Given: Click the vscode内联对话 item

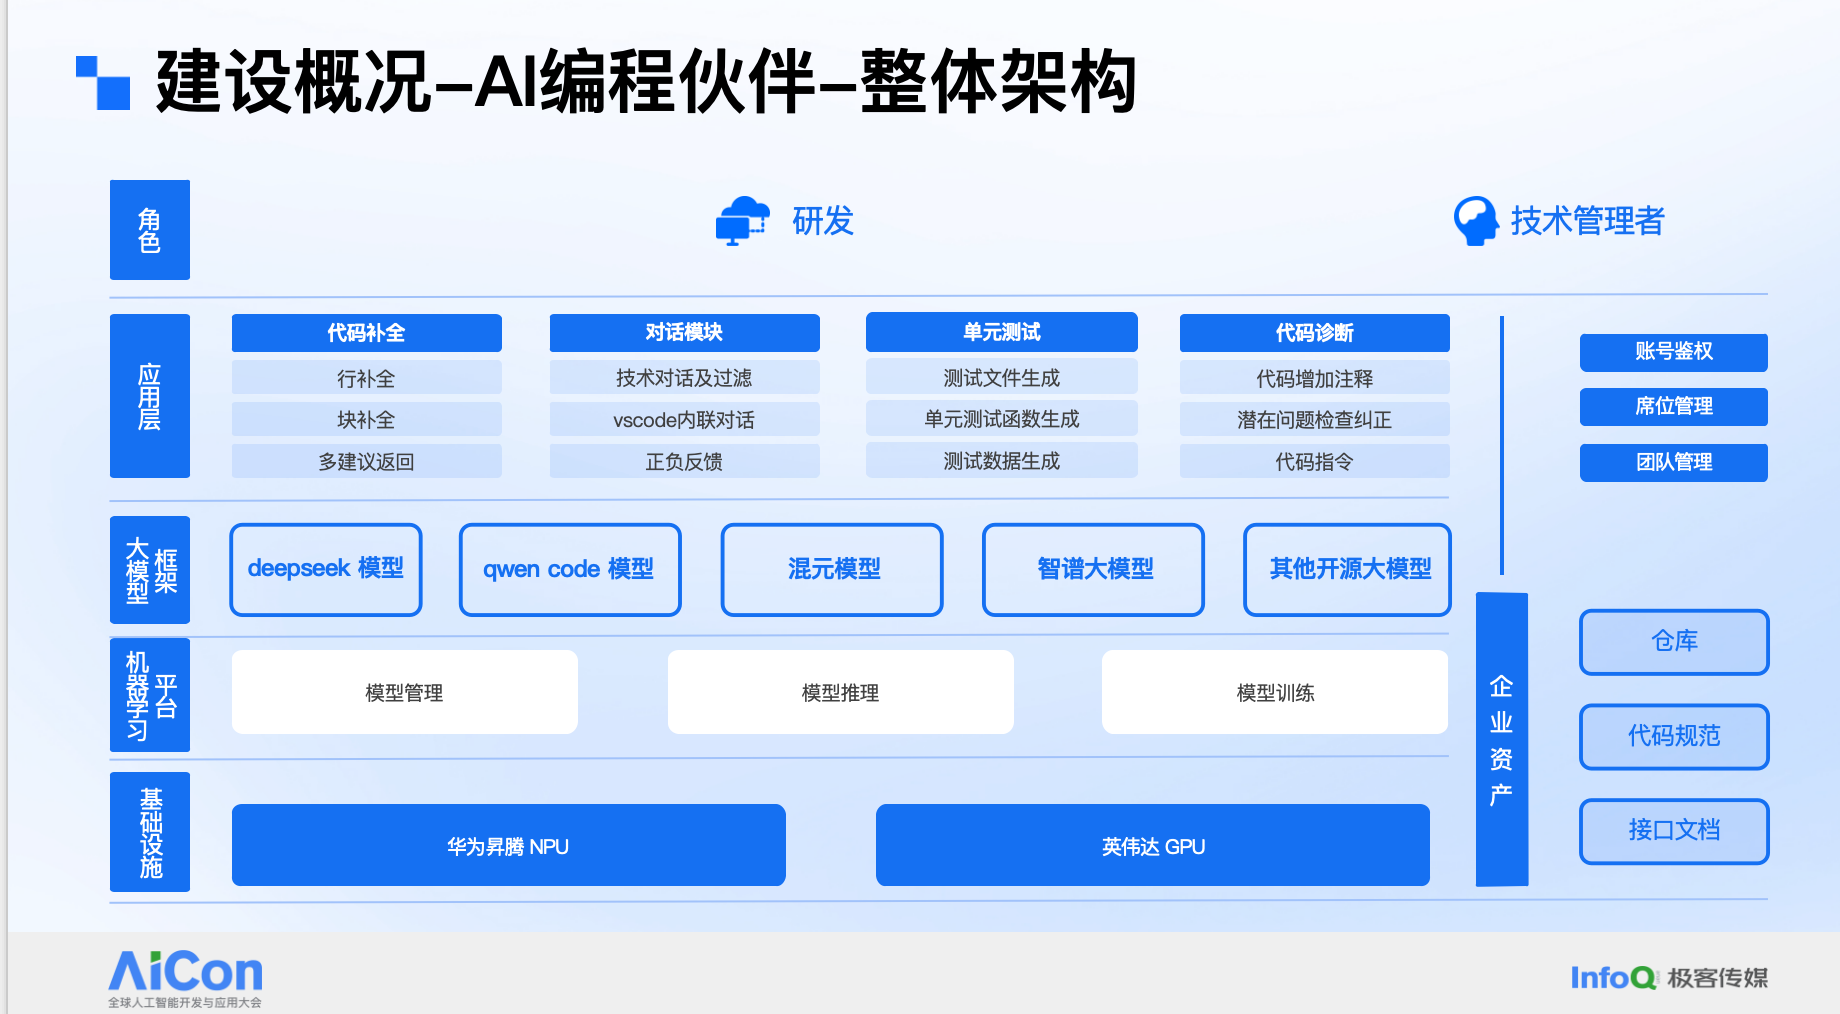Looking at the screenshot, I should coord(684,419).
